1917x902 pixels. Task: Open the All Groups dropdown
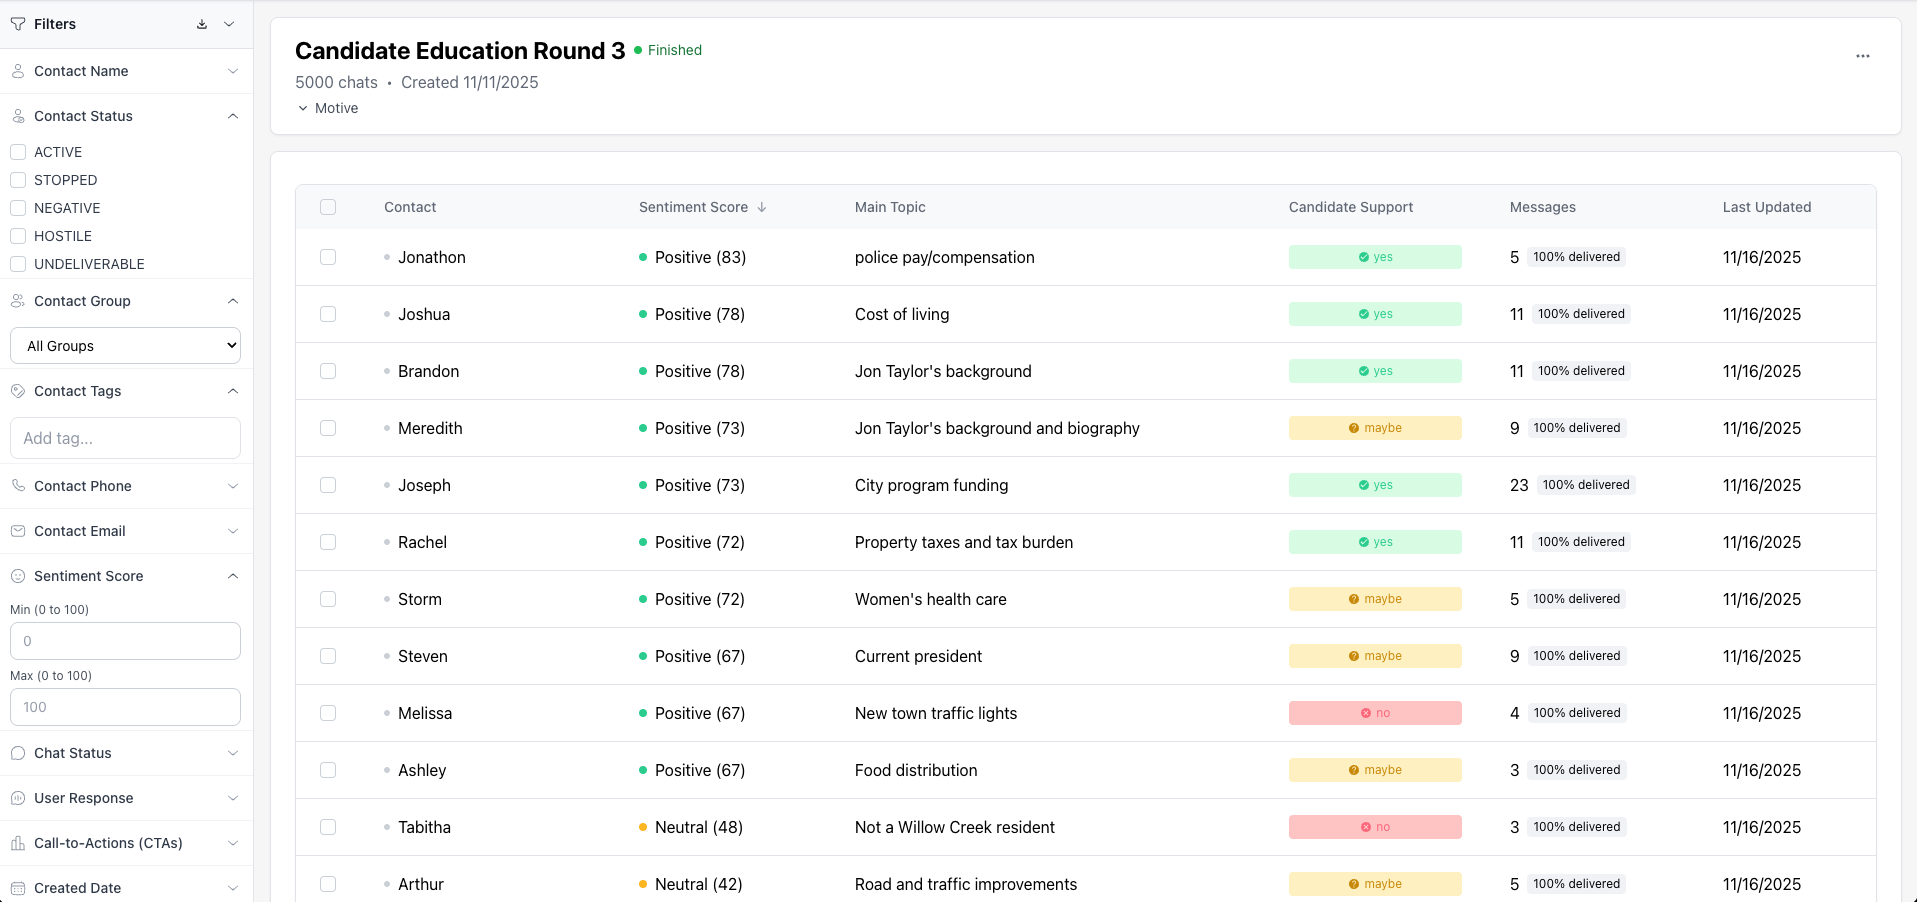point(125,346)
